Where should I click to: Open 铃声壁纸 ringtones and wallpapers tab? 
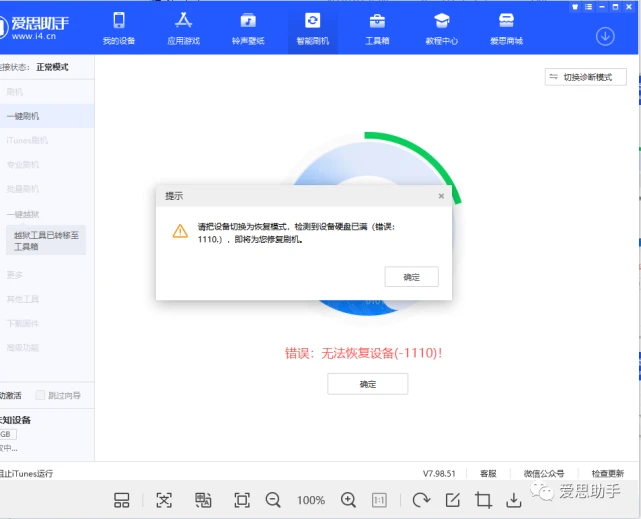pyautogui.click(x=248, y=29)
